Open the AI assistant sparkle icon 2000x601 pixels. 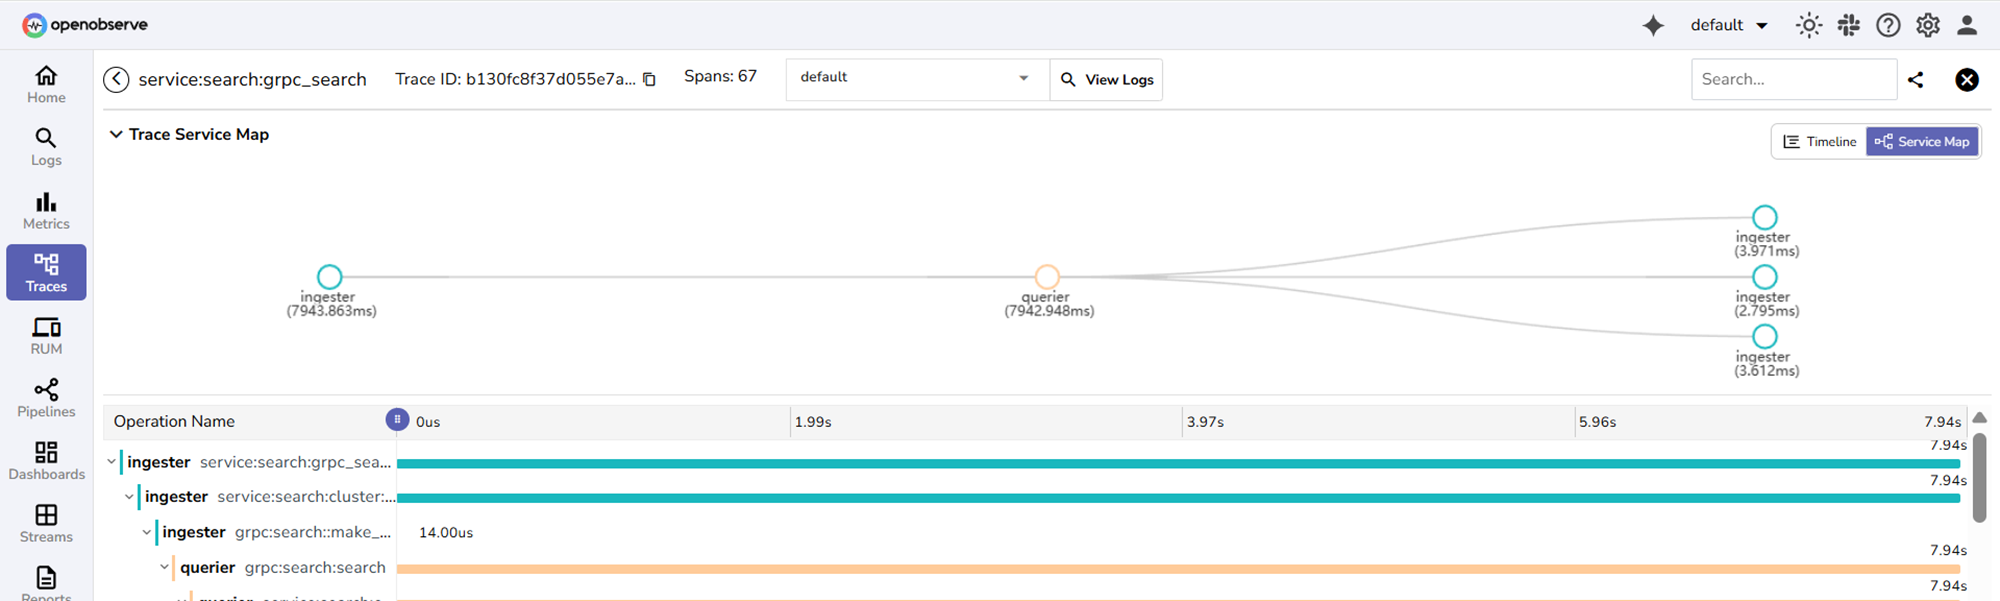[x=1653, y=26]
